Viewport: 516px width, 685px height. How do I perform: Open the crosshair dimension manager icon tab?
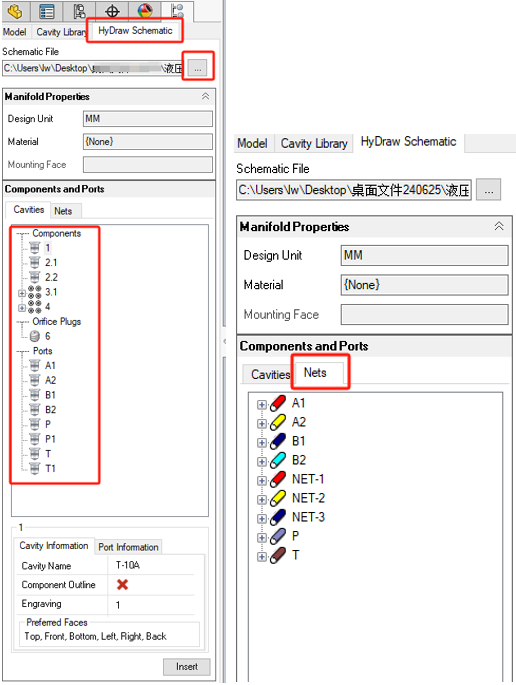[112, 11]
